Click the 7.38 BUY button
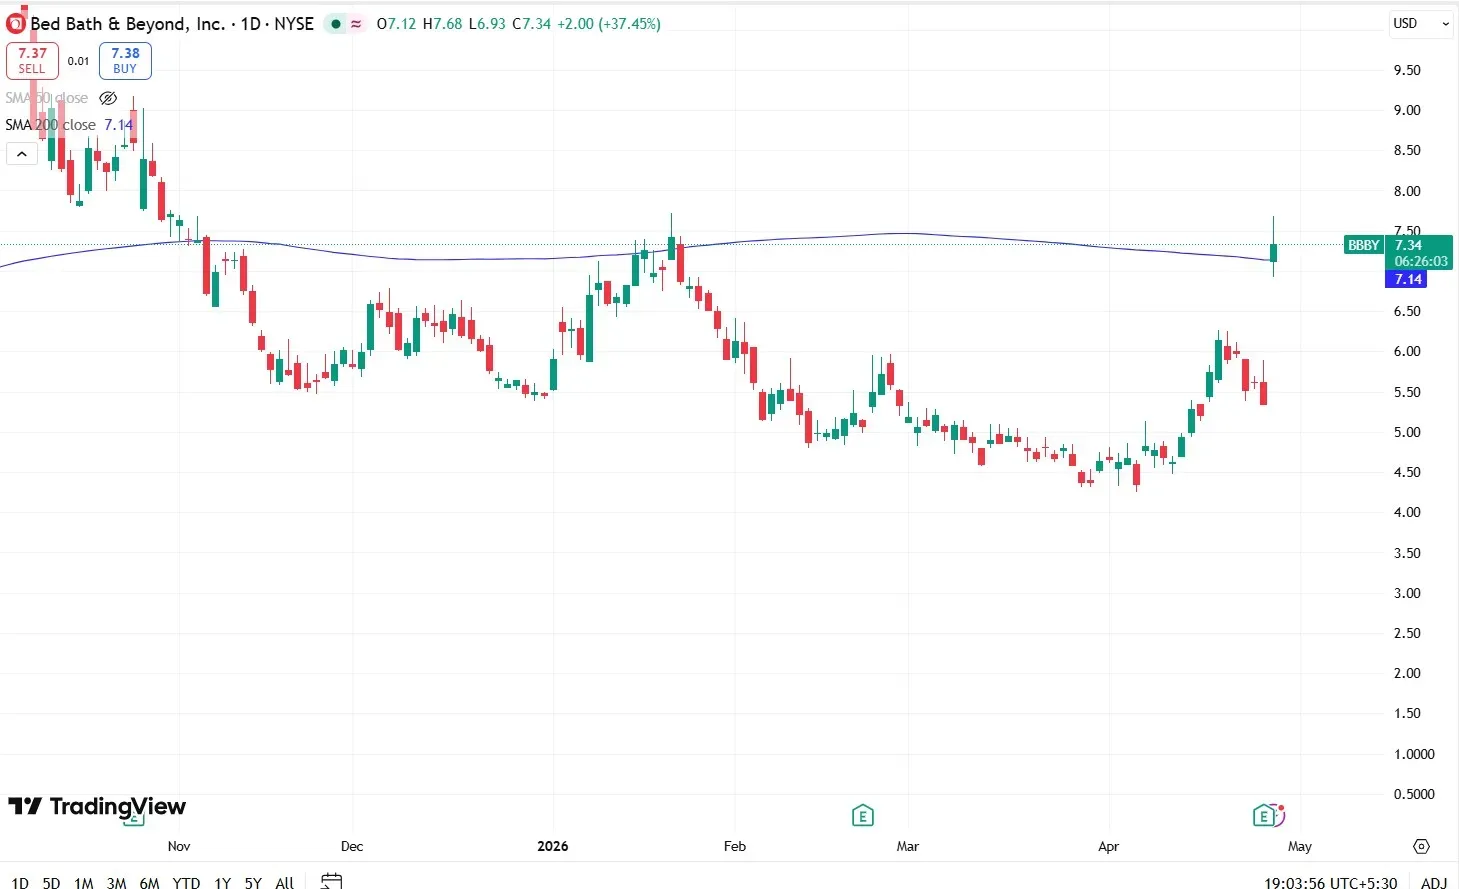Viewport: 1459px width, 889px height. (125, 61)
